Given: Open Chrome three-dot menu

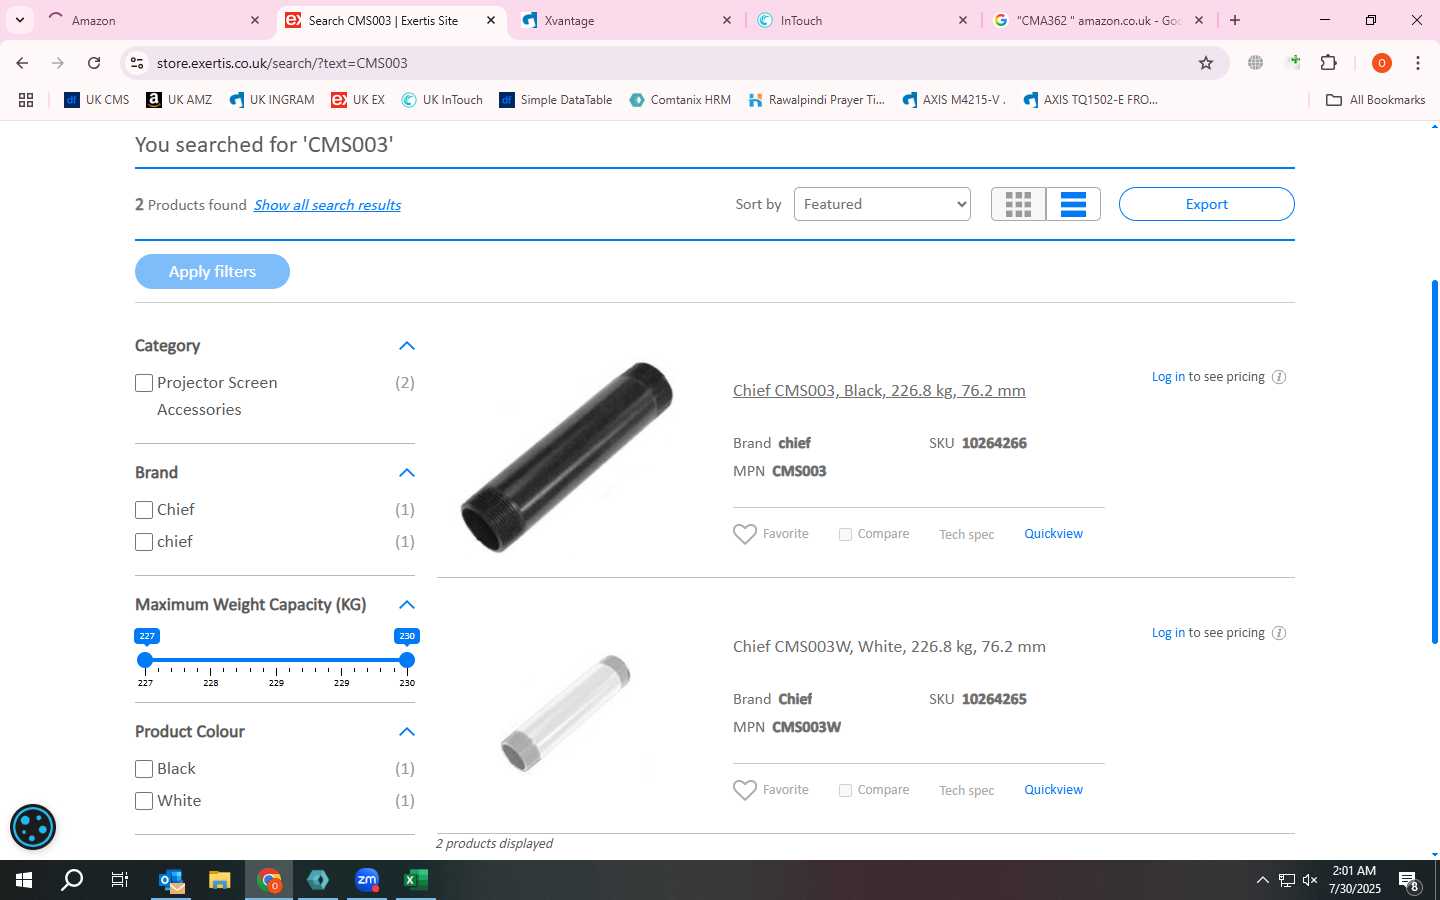Looking at the screenshot, I should click(1418, 63).
